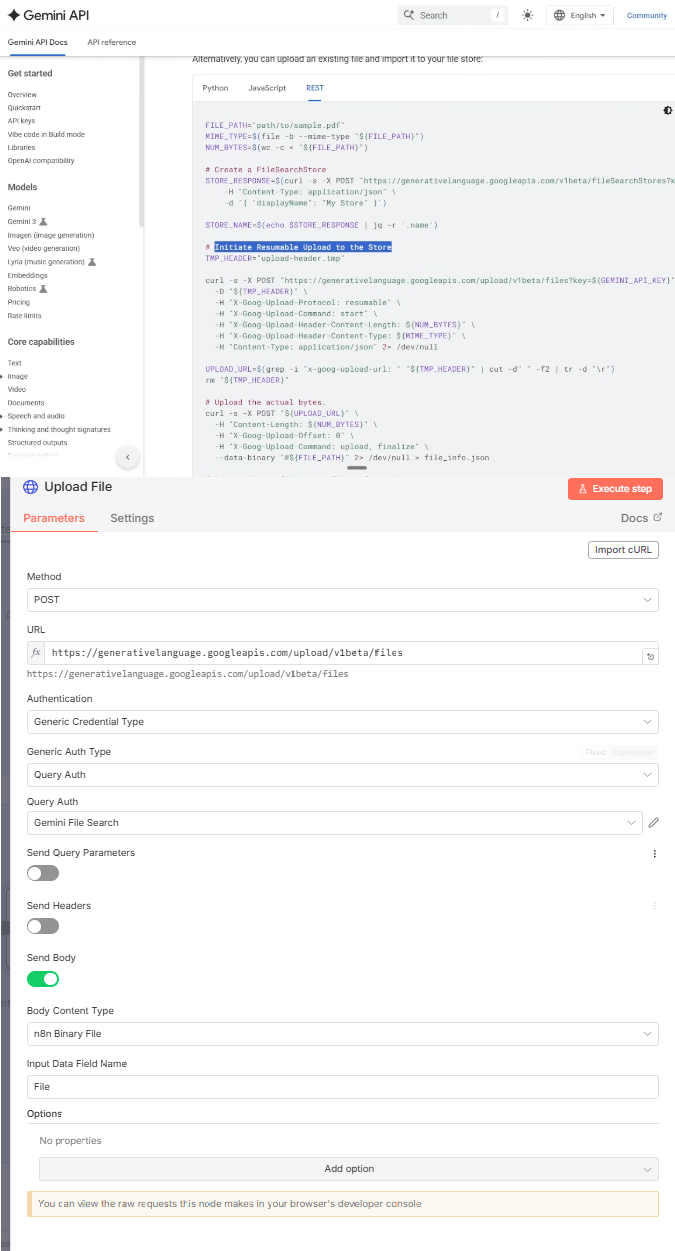This screenshot has width=675, height=1251.
Task: Click the pencil icon to edit Query Auth credential
Action: tap(653, 822)
